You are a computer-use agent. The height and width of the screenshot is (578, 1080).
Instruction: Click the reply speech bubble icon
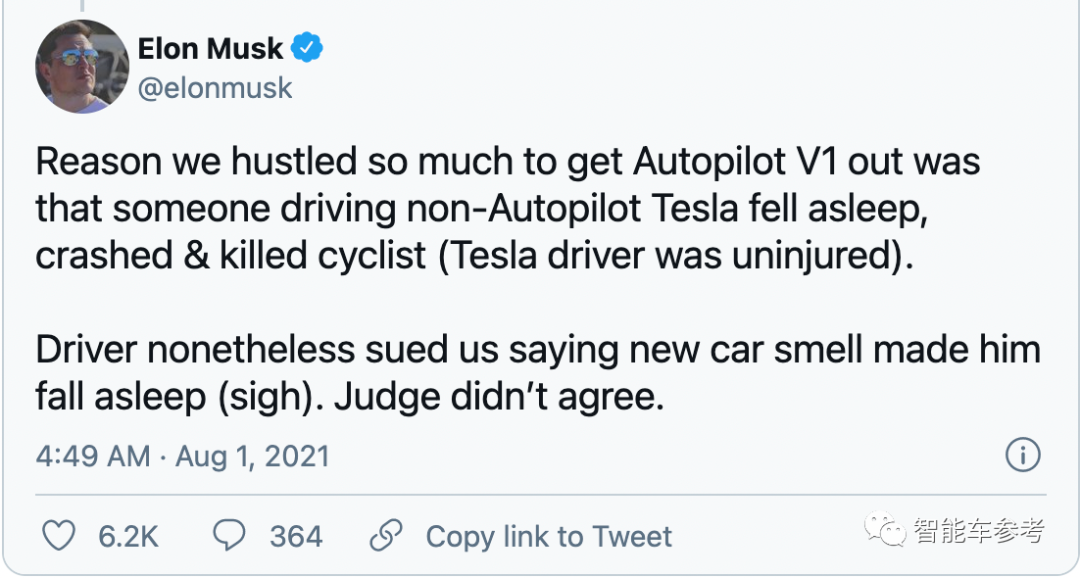point(230,536)
